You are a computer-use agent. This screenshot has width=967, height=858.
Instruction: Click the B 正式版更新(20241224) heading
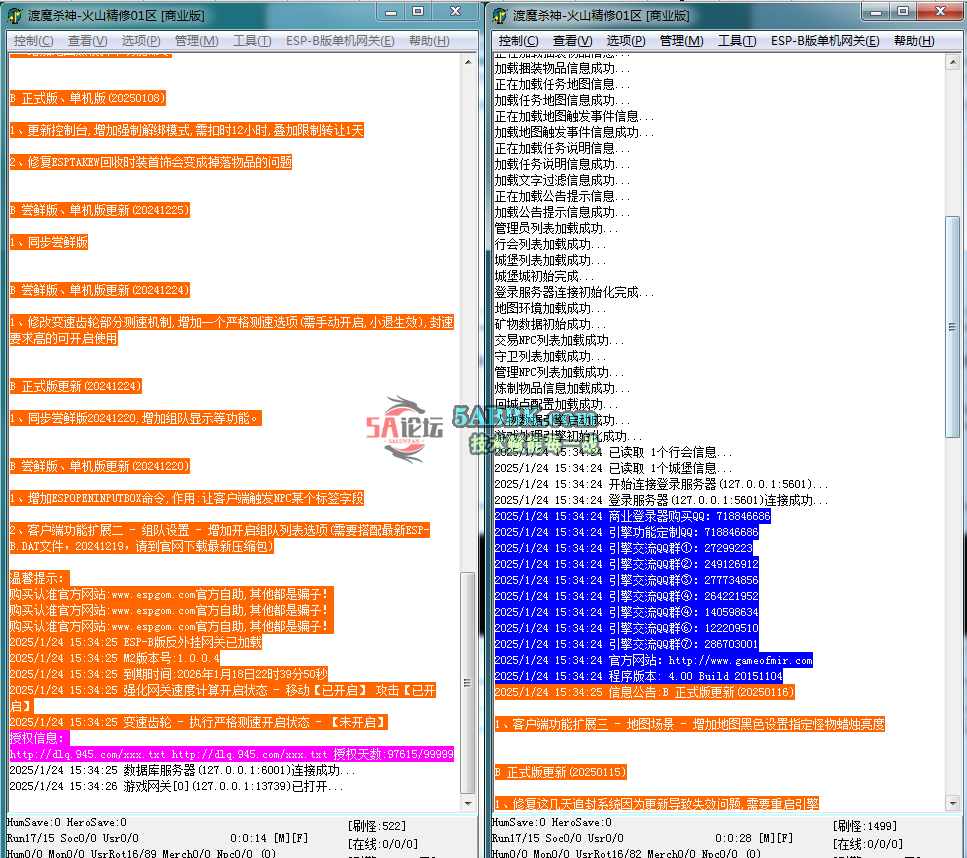(75, 386)
